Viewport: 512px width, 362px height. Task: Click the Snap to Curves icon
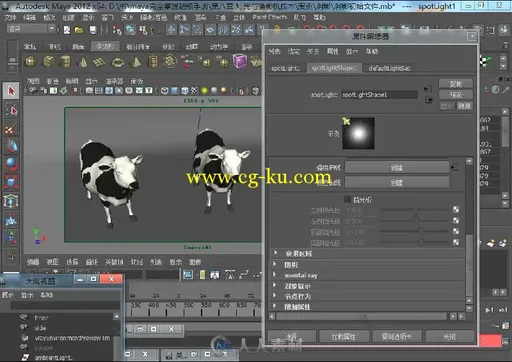[x=184, y=30]
